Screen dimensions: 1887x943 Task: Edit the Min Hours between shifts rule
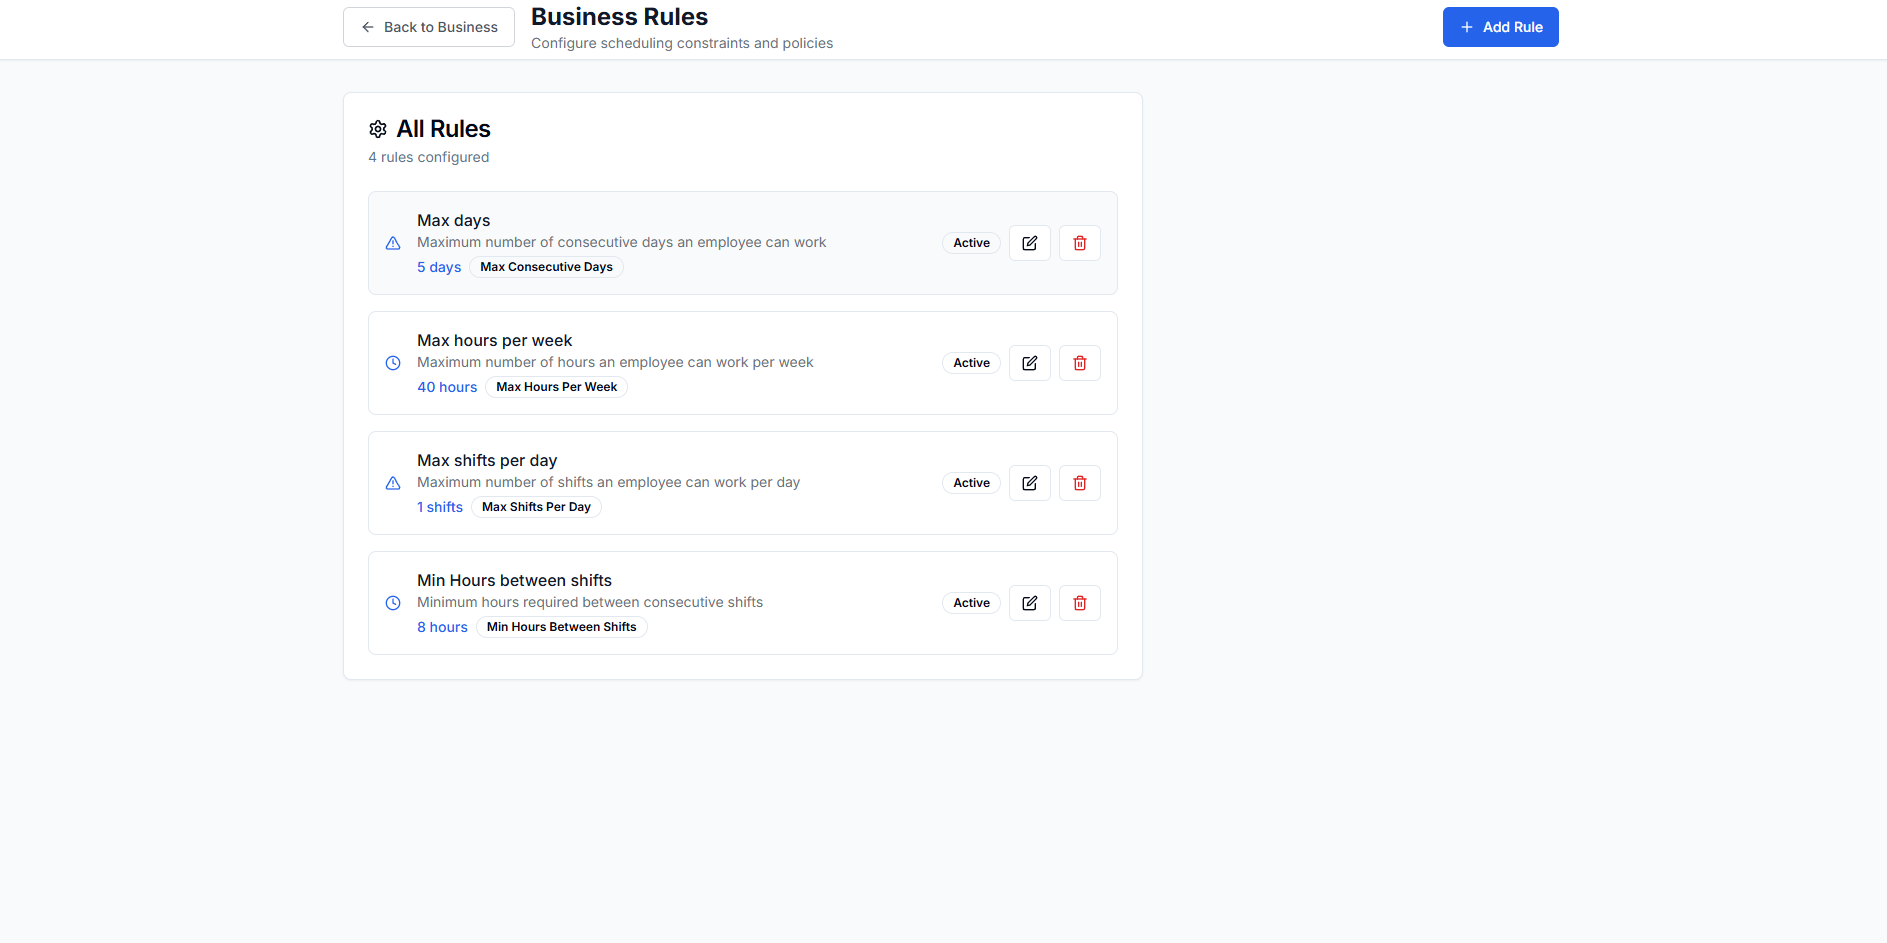[x=1029, y=603]
